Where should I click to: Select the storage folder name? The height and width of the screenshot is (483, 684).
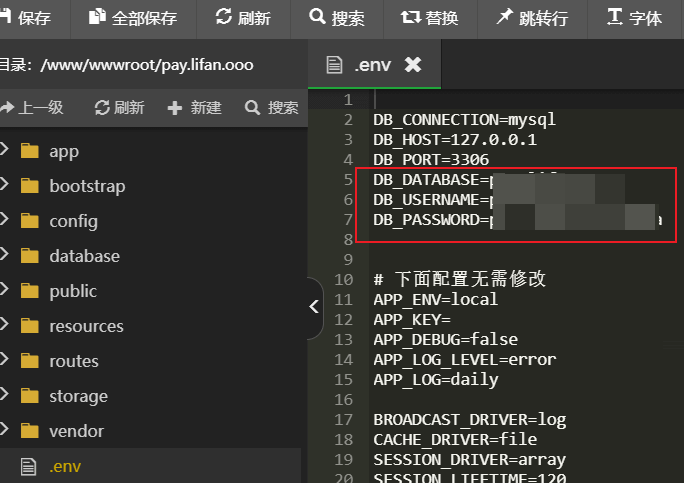coord(79,396)
